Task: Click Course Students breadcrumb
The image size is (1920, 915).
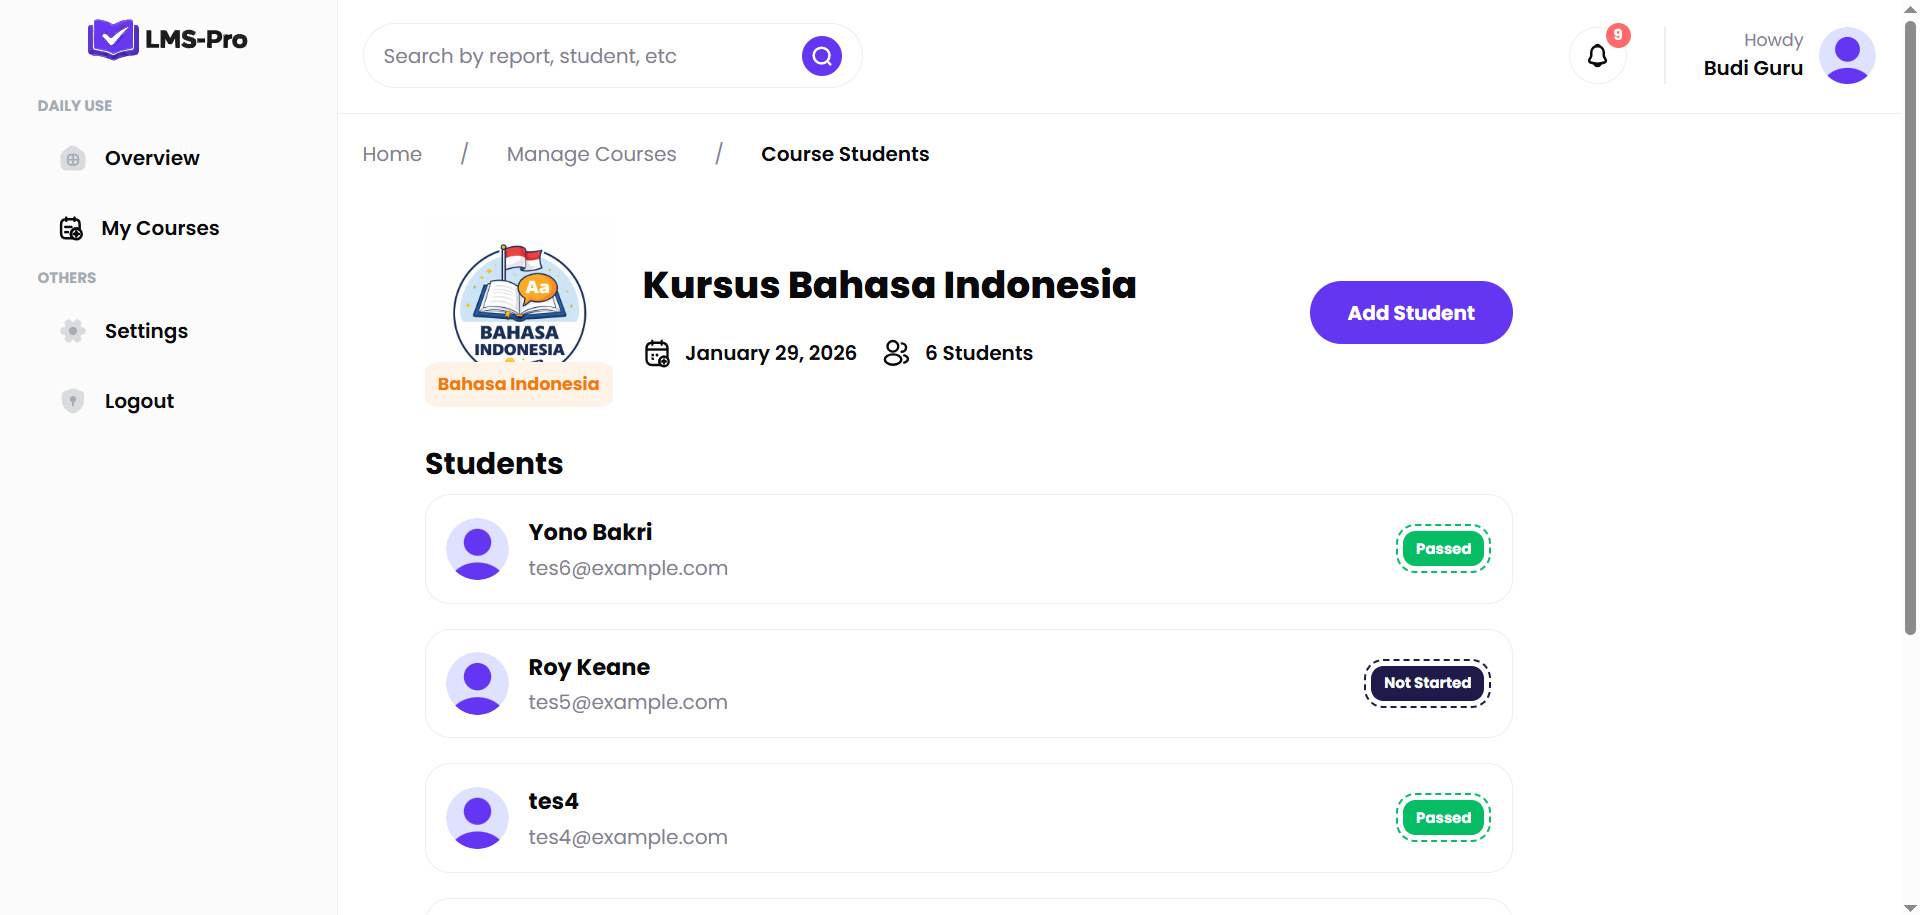Action: point(845,154)
